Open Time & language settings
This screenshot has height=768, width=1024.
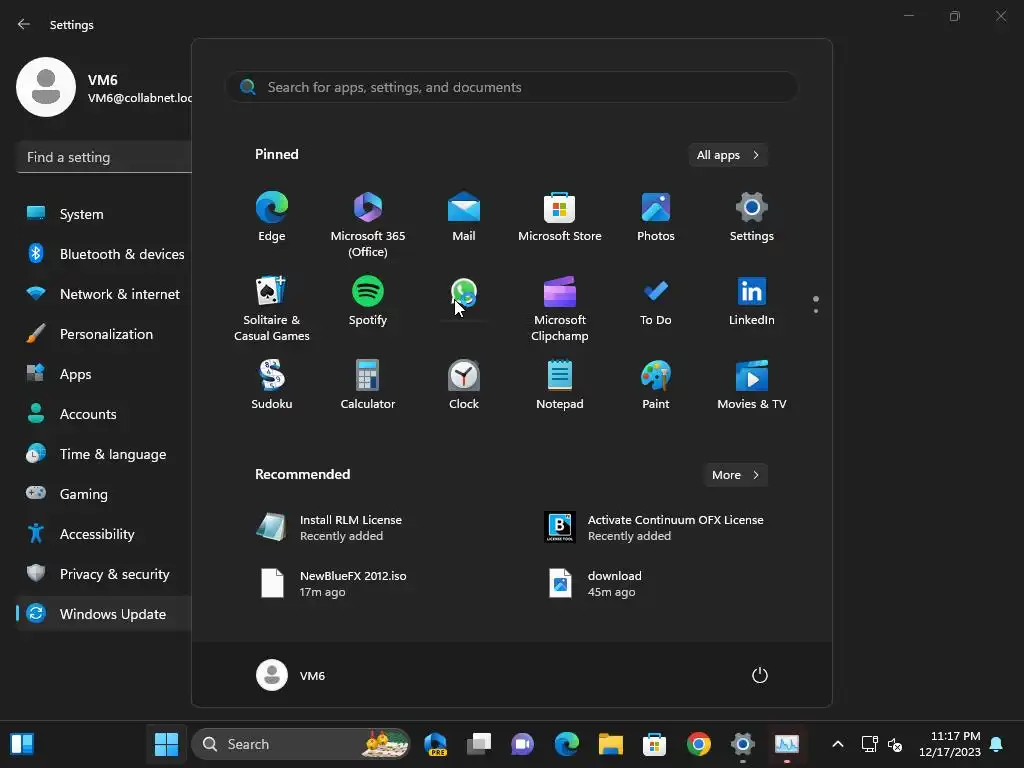point(104,454)
